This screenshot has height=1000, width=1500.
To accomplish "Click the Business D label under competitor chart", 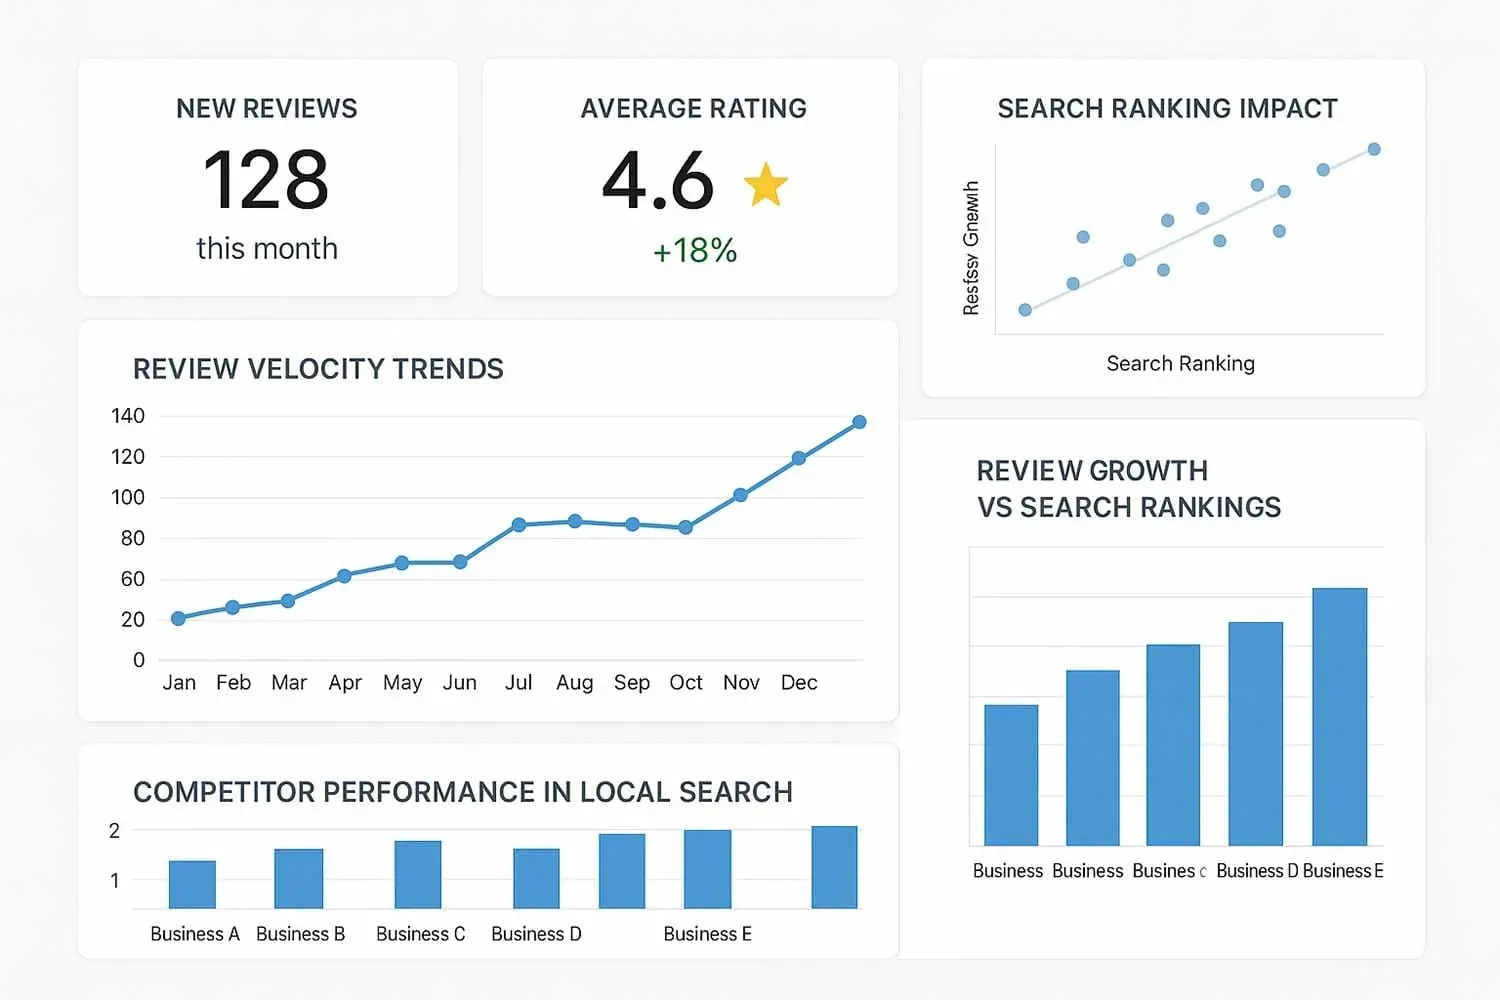I will coord(536,933).
